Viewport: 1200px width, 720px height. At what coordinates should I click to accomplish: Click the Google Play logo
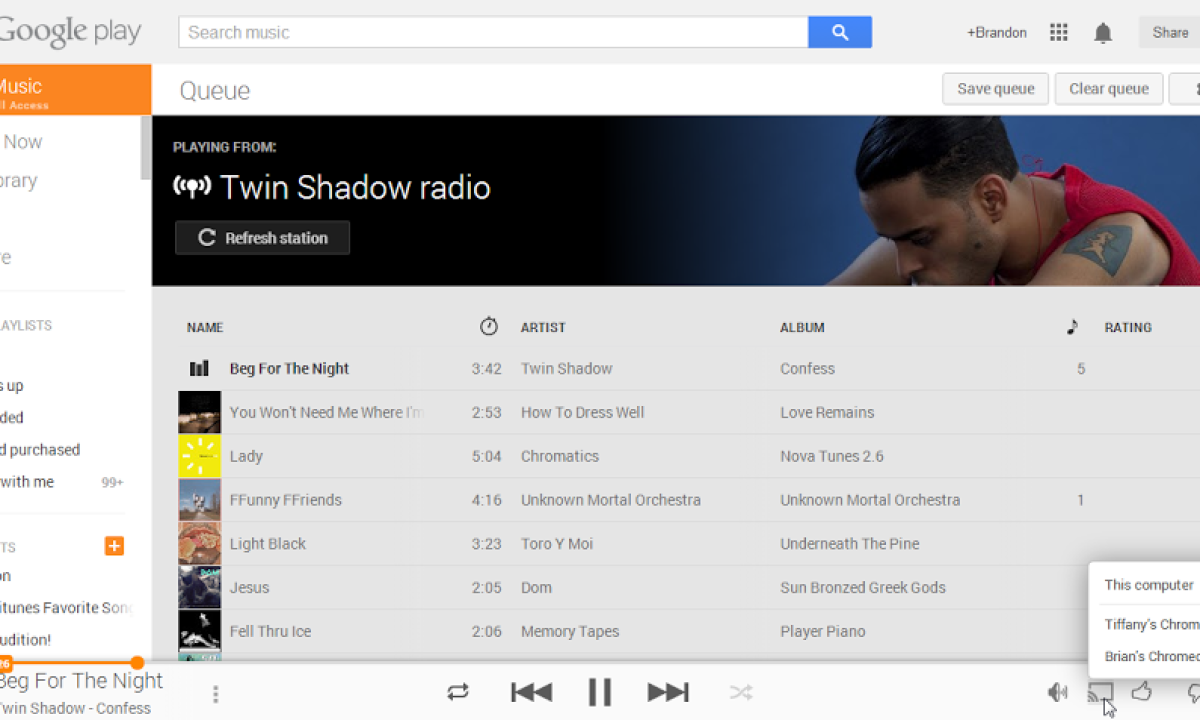(68, 32)
